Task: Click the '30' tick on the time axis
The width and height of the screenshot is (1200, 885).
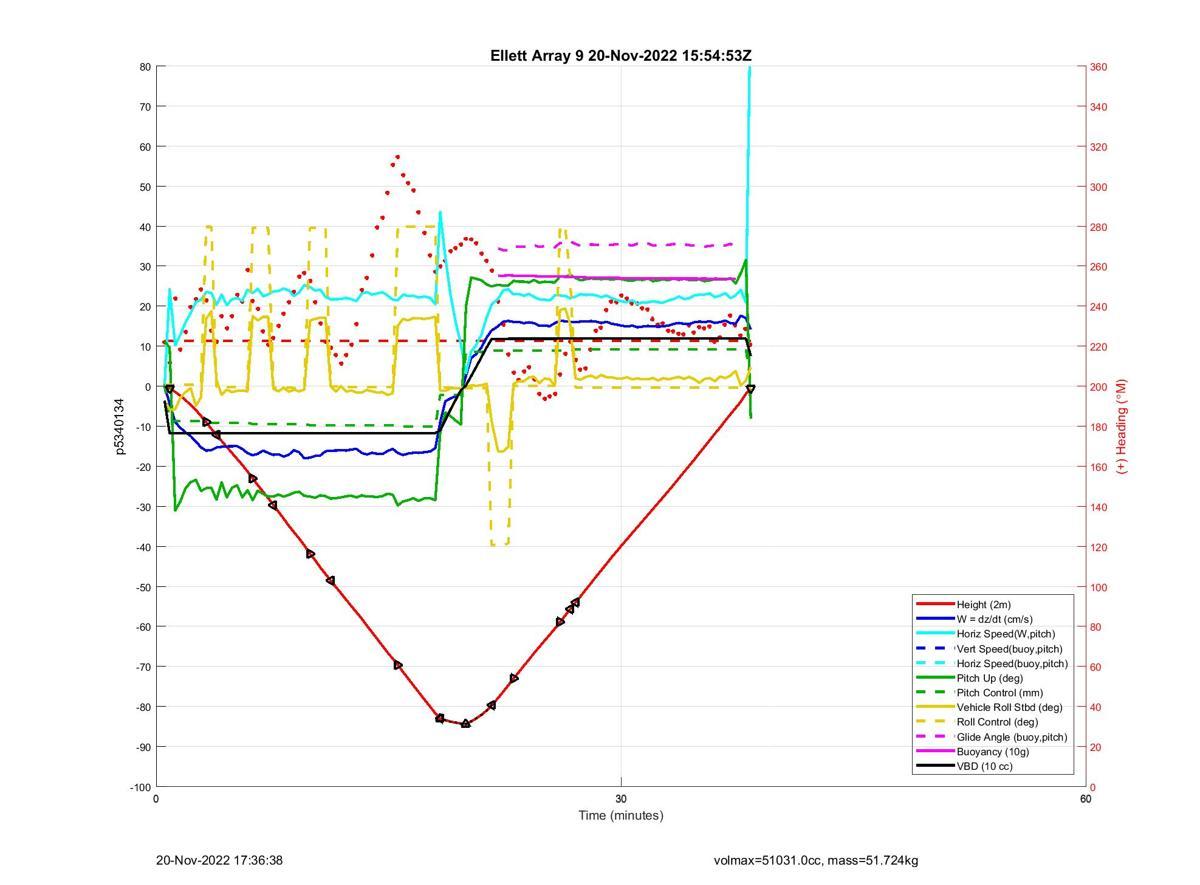Action: [x=621, y=798]
